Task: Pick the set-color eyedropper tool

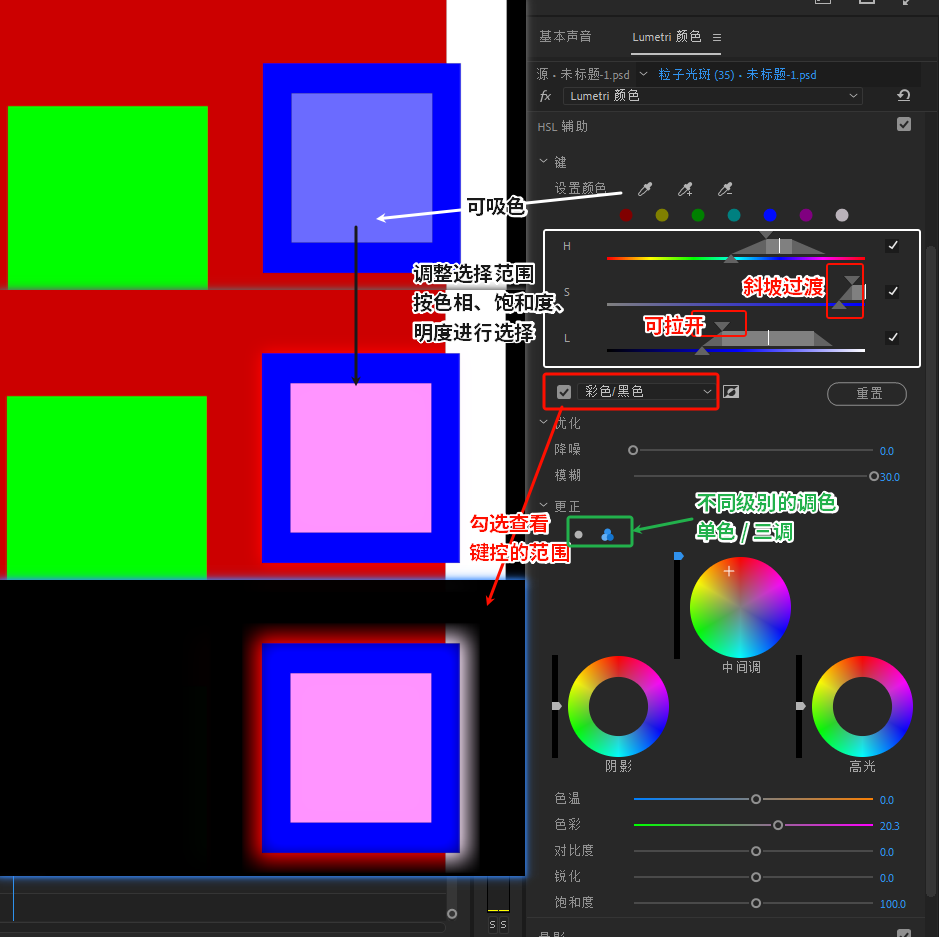Action: click(x=645, y=189)
